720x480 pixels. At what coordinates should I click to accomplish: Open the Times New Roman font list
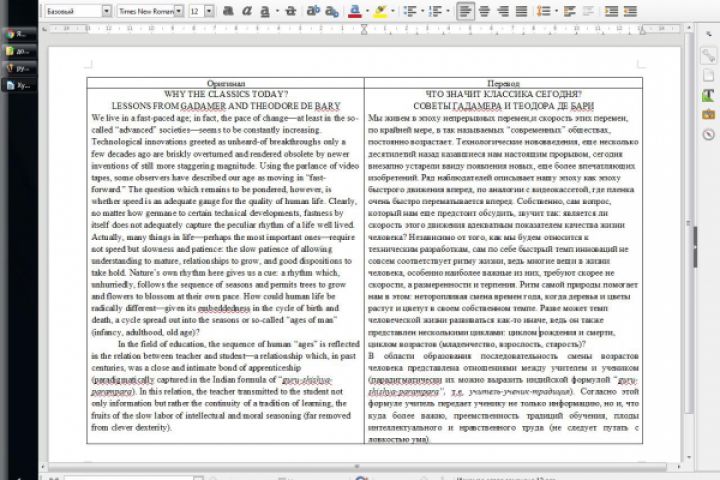[x=179, y=11]
